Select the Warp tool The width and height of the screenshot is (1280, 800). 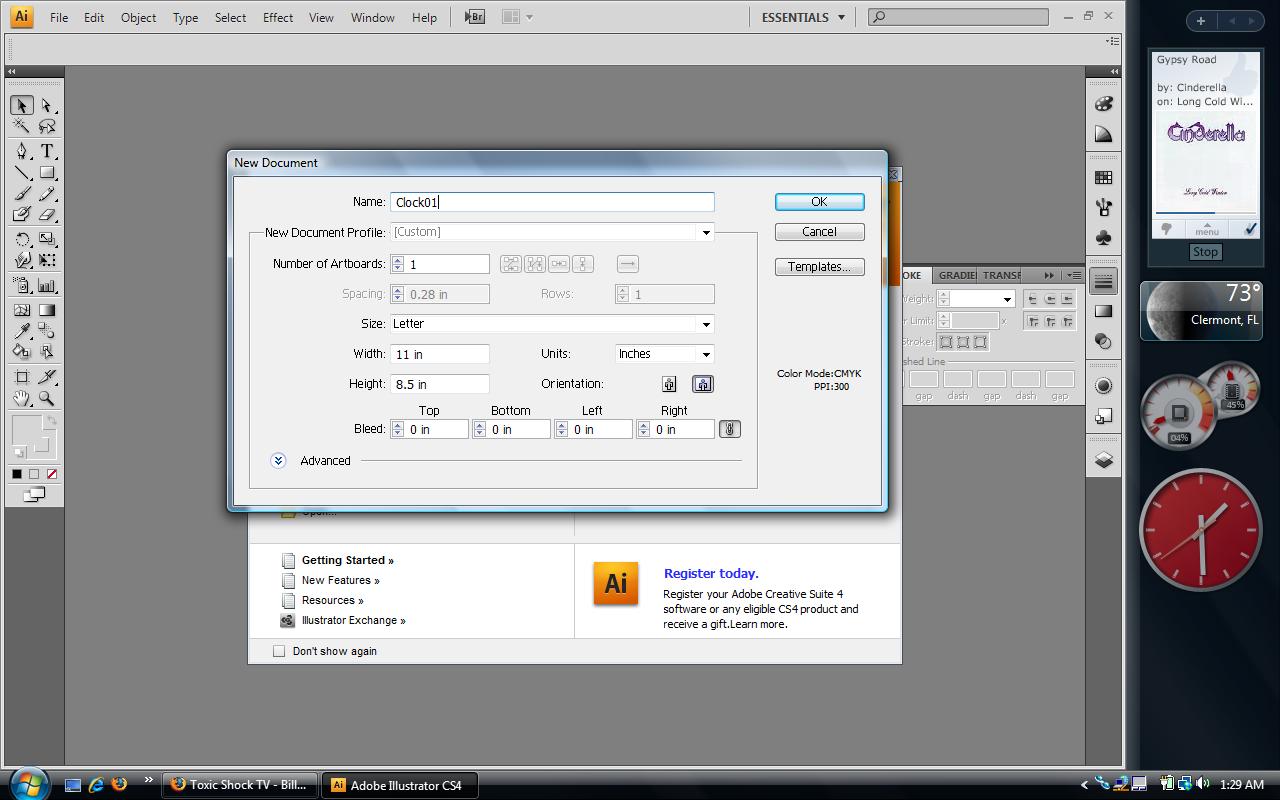(x=22, y=260)
